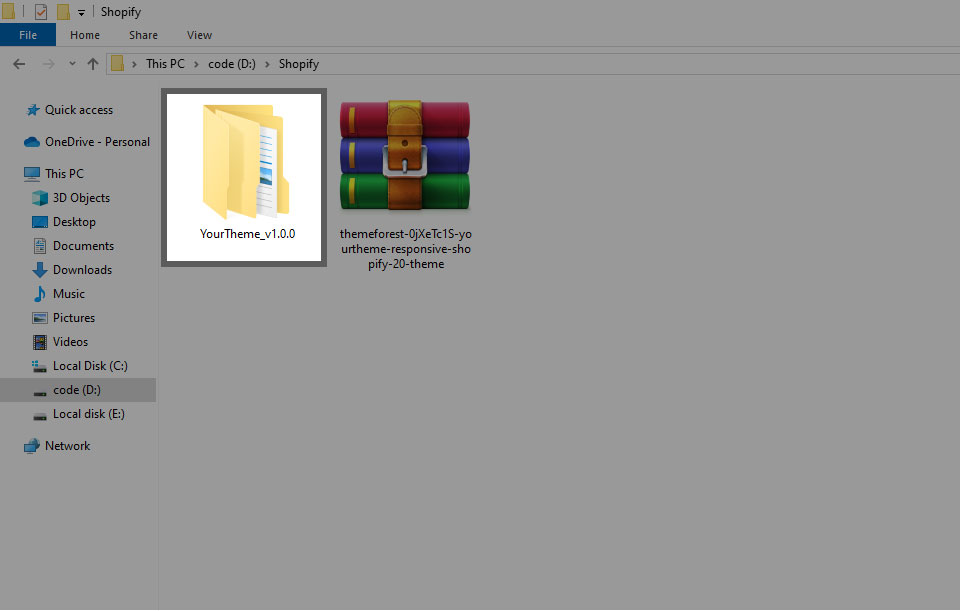Click the Network icon in sidebar

tap(32, 446)
